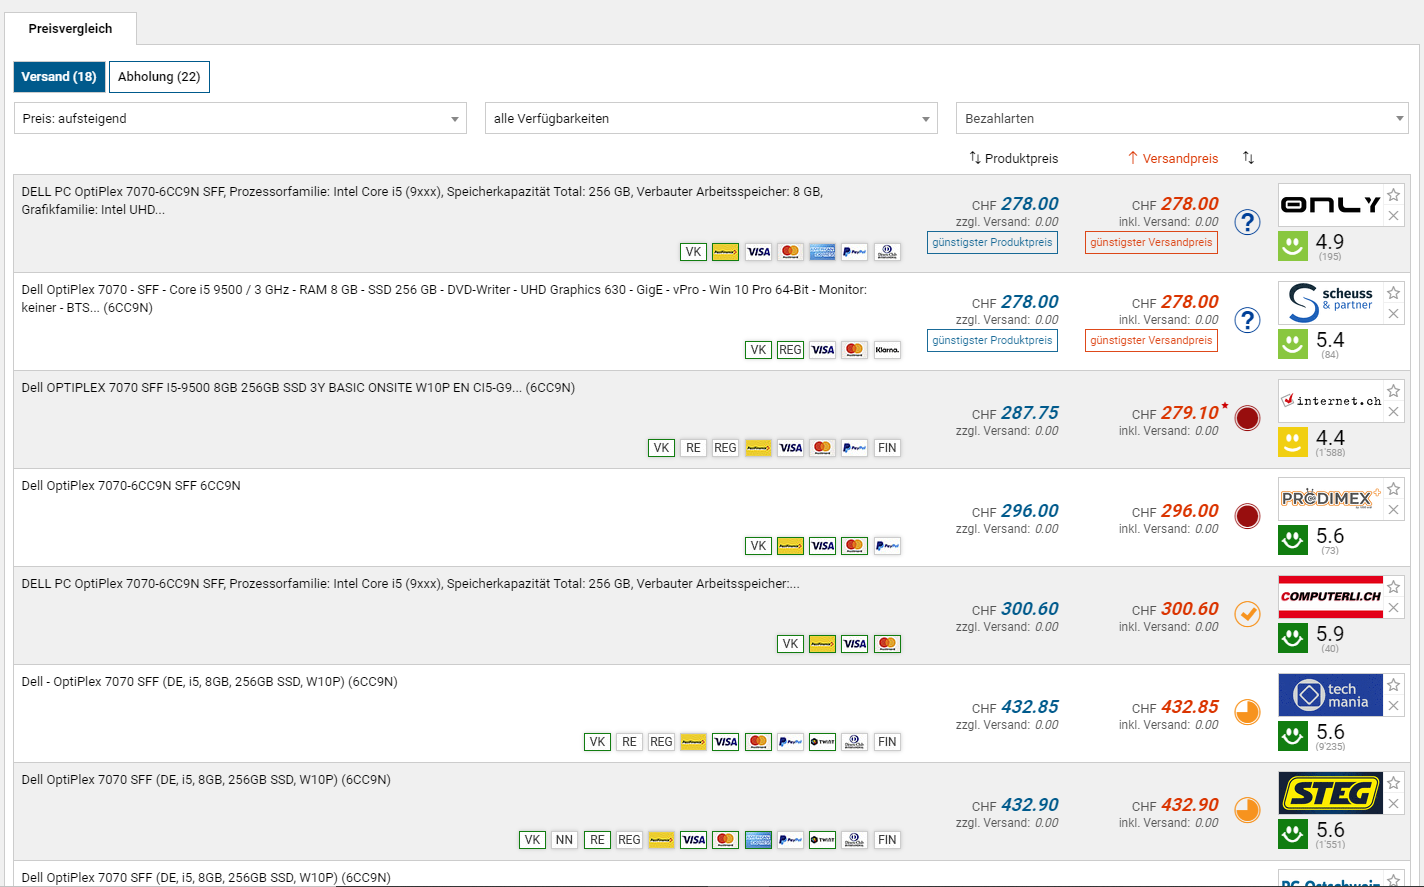Click the PayPal icon in the Prodimex row
Image resolution: width=1424 pixels, height=887 pixels.
[886, 546]
